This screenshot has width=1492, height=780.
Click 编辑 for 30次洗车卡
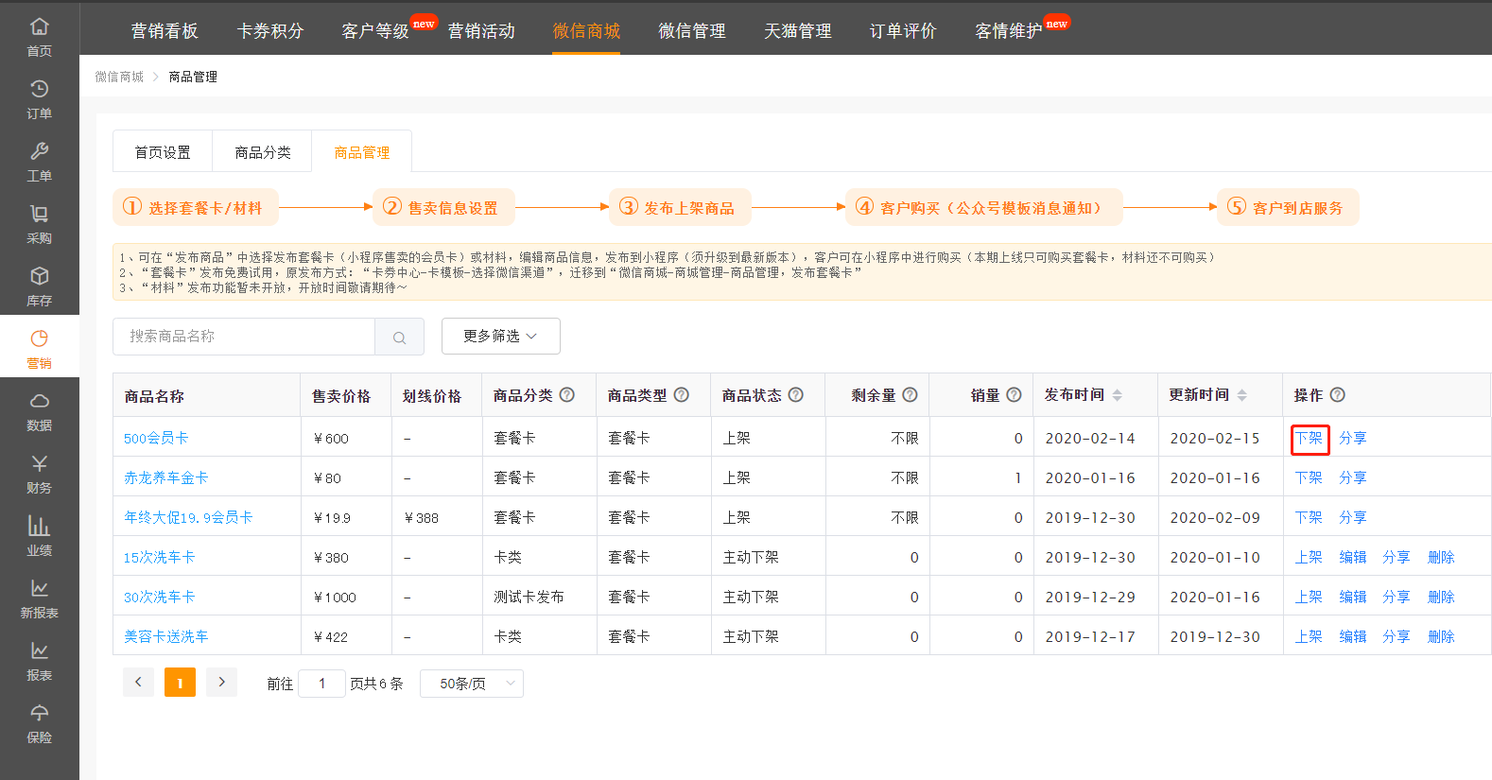tap(1353, 597)
